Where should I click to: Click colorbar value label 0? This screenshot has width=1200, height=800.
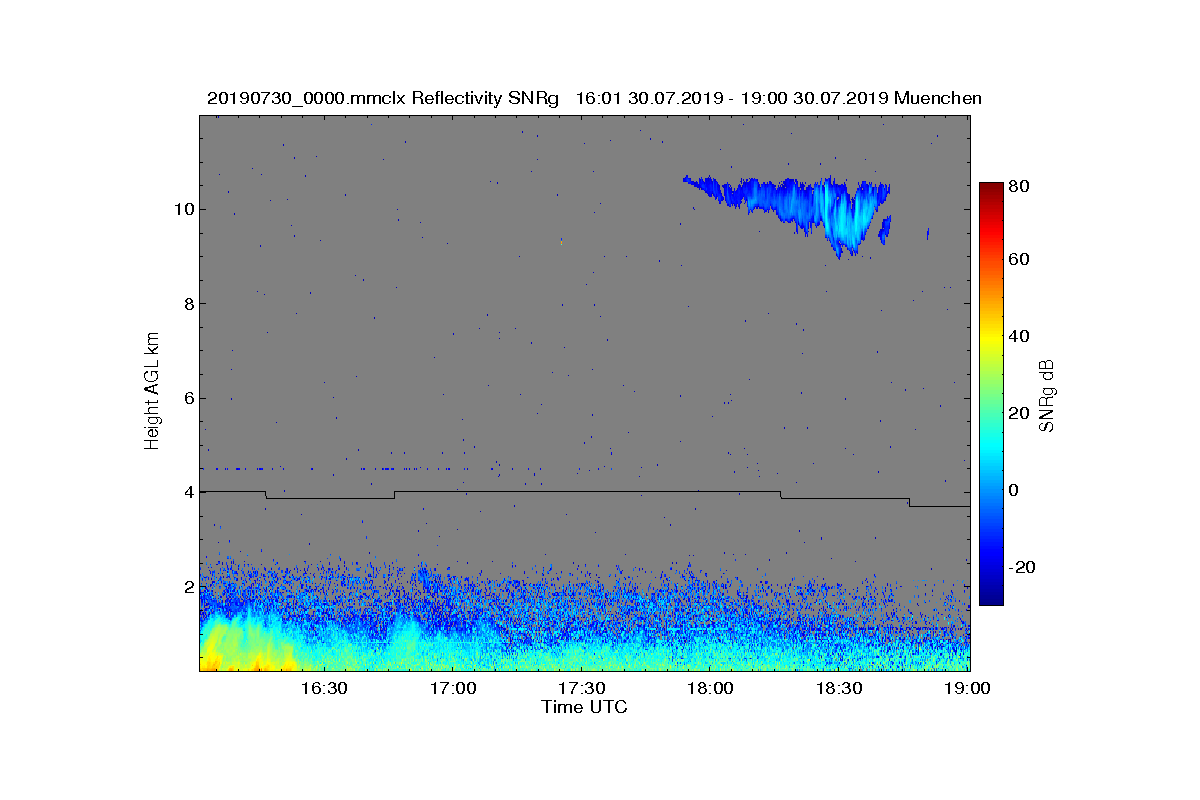[1016, 490]
